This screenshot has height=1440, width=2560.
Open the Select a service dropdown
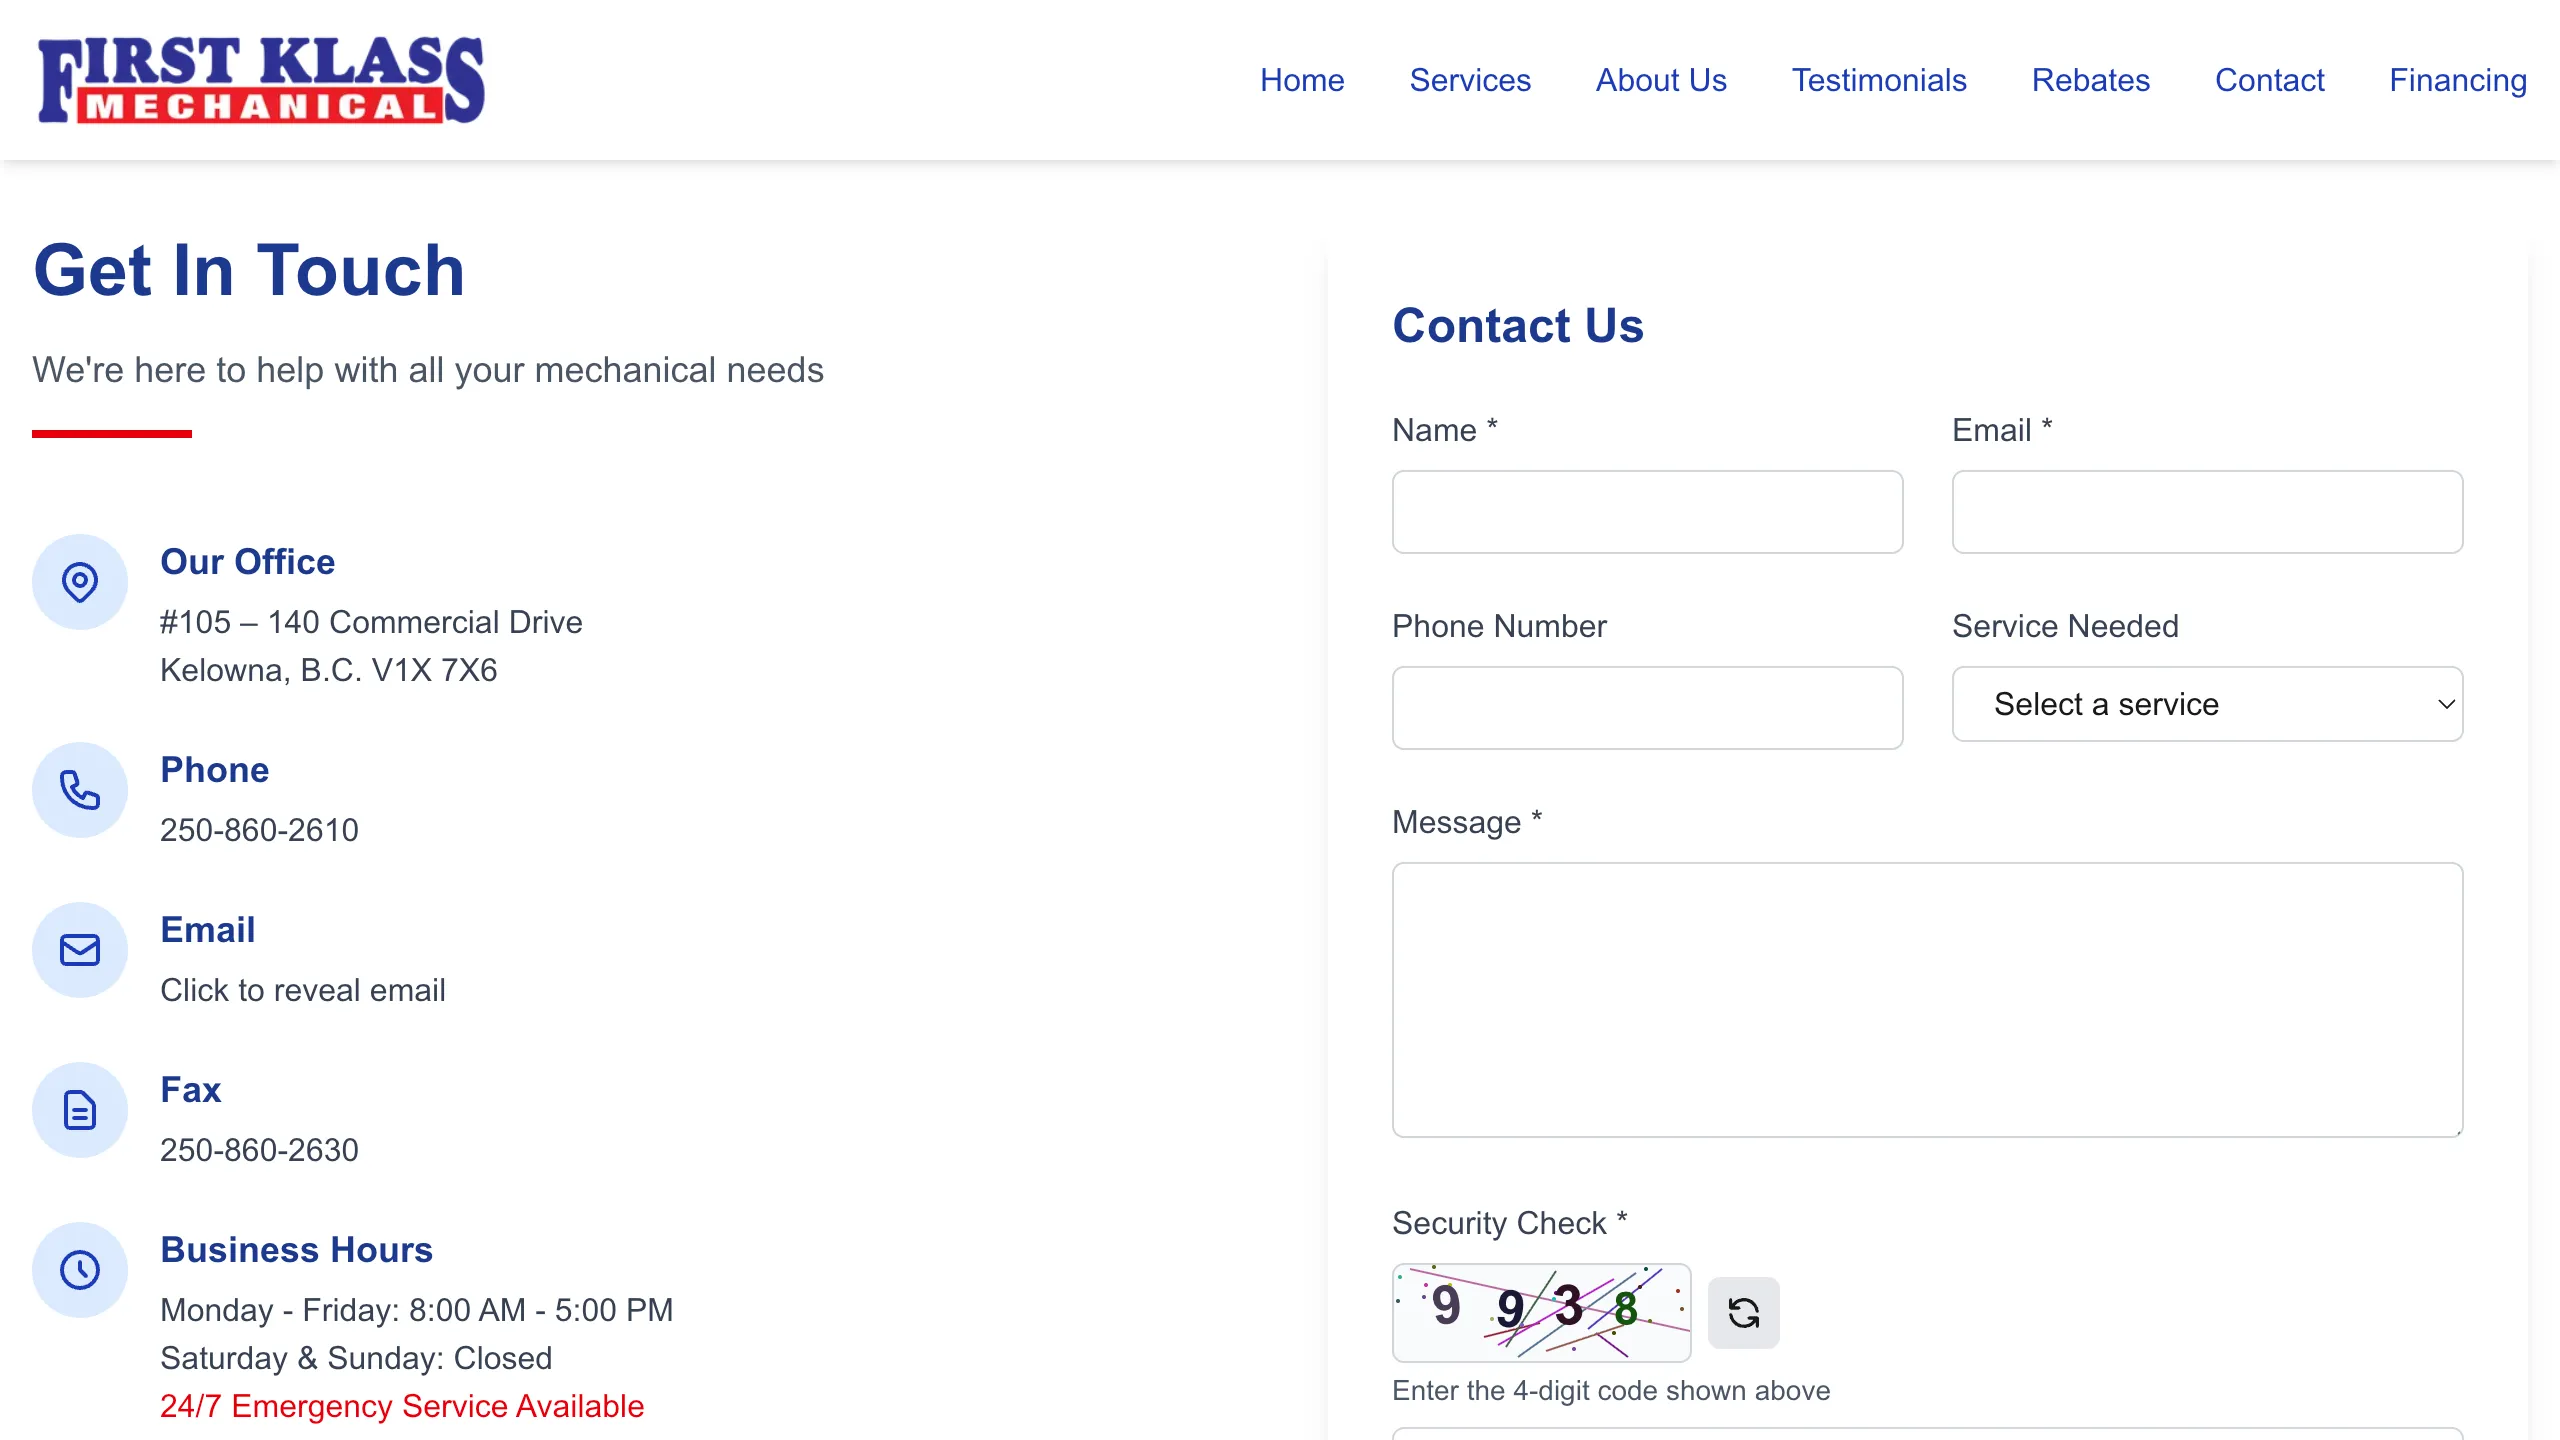point(2207,704)
